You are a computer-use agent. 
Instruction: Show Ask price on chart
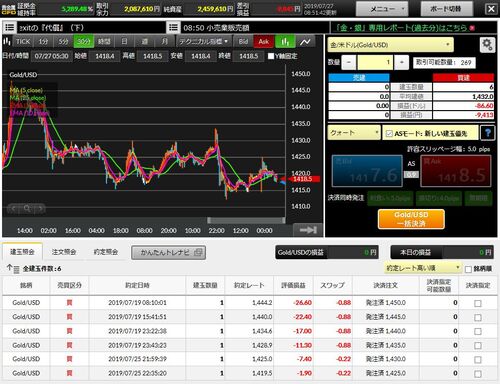point(264,42)
